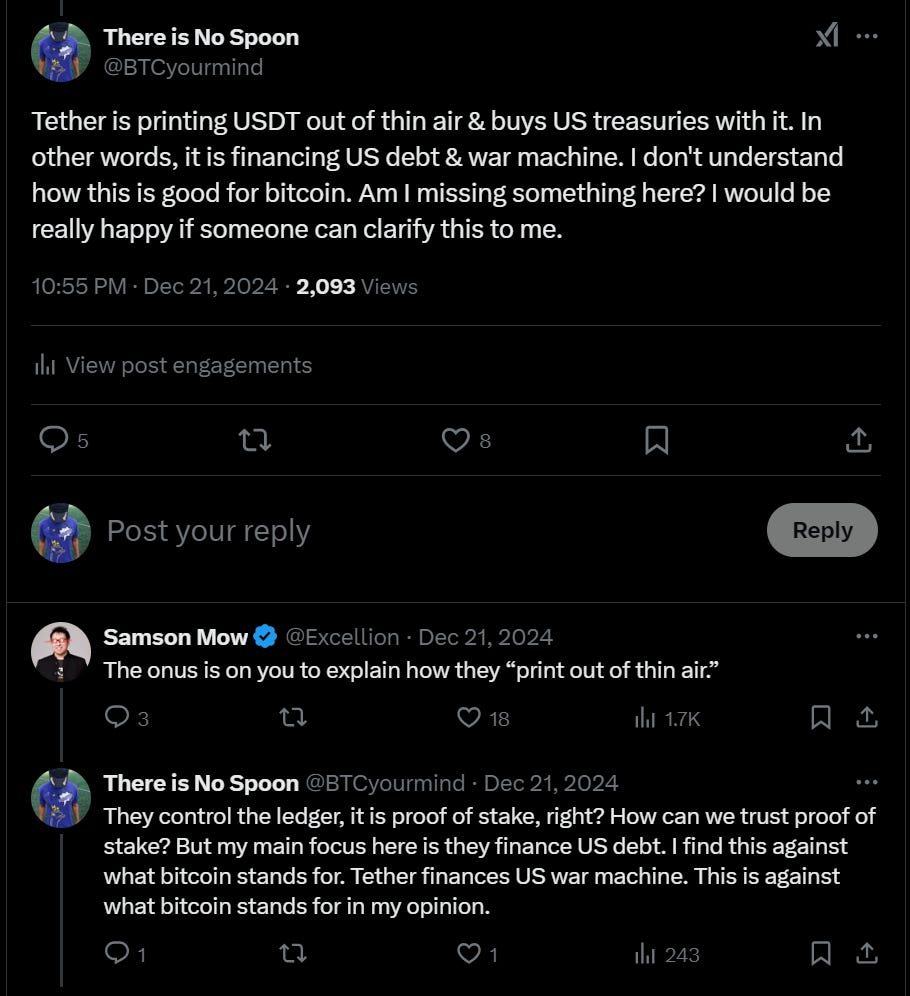The image size is (910, 996).
Task: Click the Grok icon on main post
Action: (x=826, y=37)
